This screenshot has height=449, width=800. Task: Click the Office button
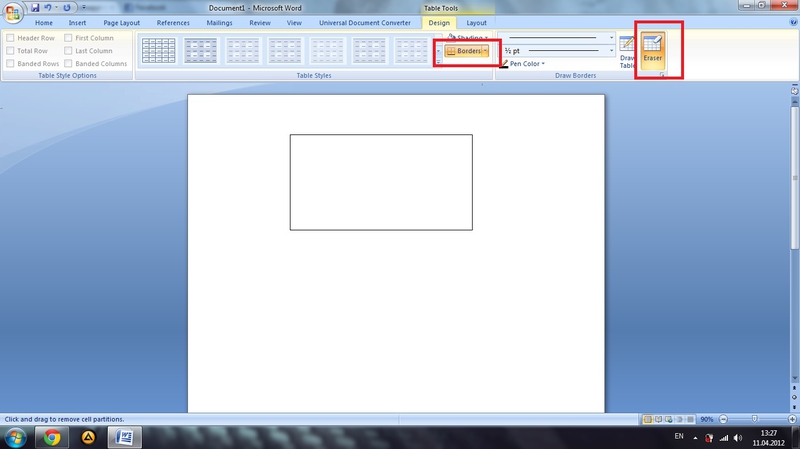coord(13,13)
